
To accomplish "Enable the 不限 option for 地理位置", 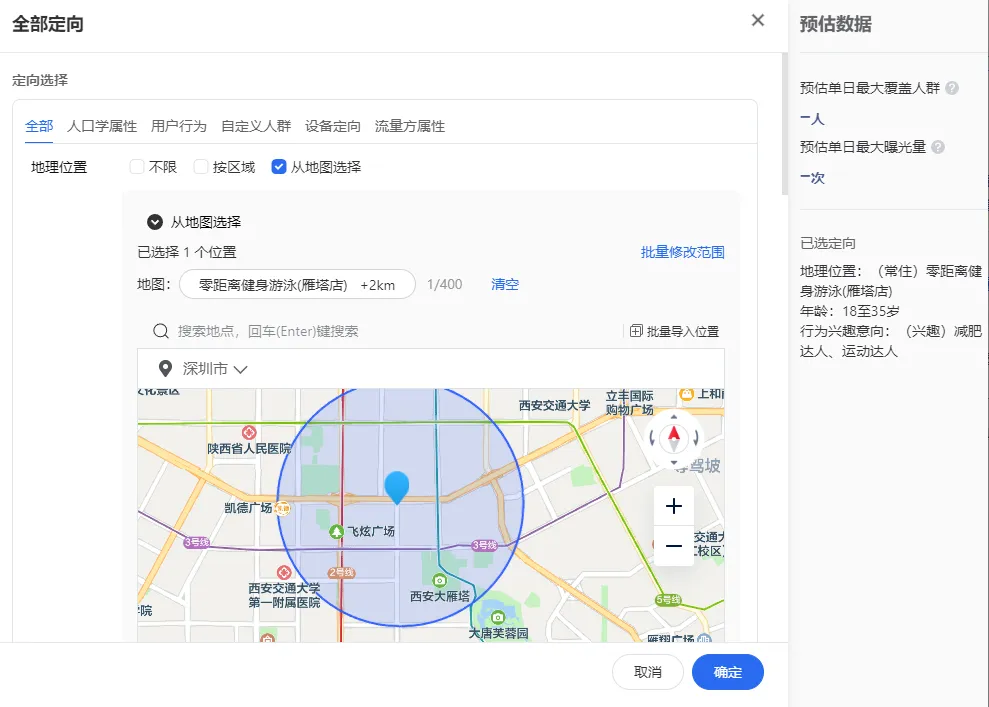I will tap(137, 168).
